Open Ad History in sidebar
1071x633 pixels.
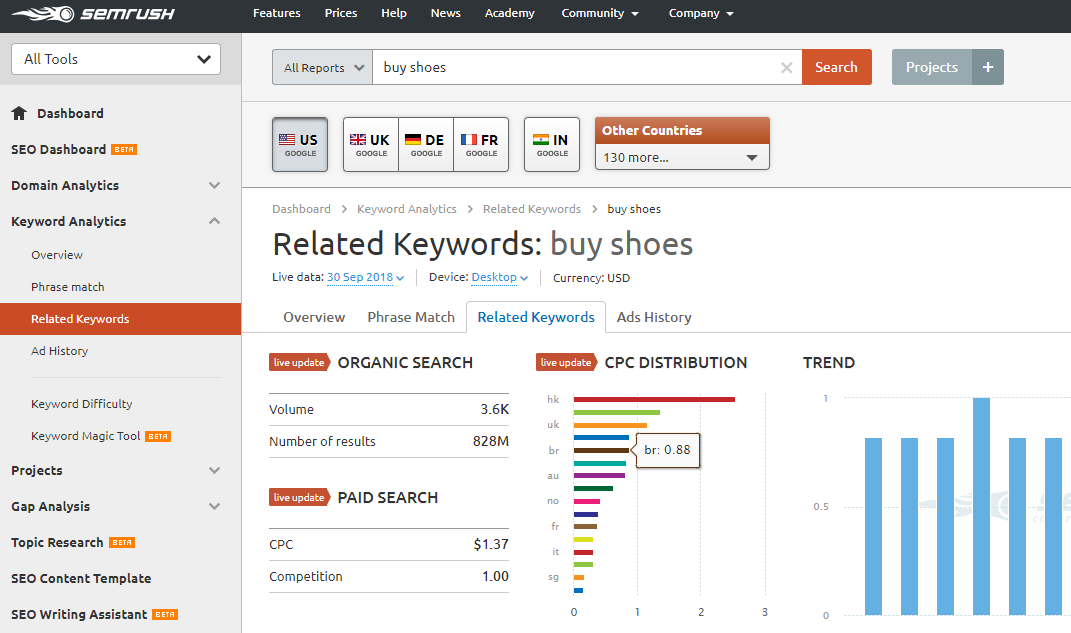click(x=59, y=351)
